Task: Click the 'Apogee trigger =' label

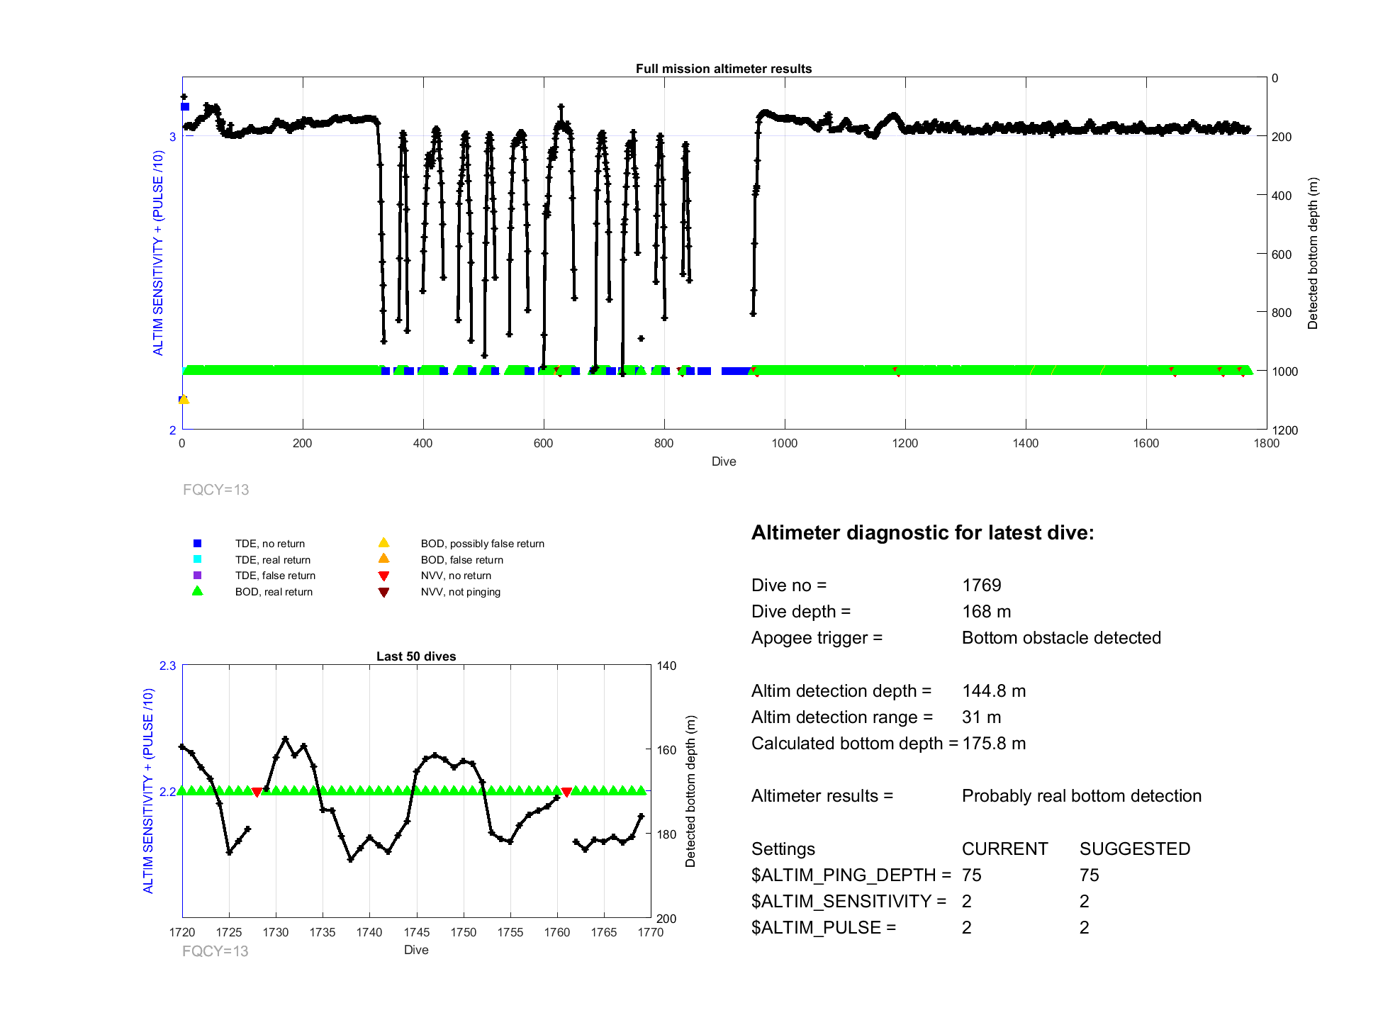Action: pos(817,638)
